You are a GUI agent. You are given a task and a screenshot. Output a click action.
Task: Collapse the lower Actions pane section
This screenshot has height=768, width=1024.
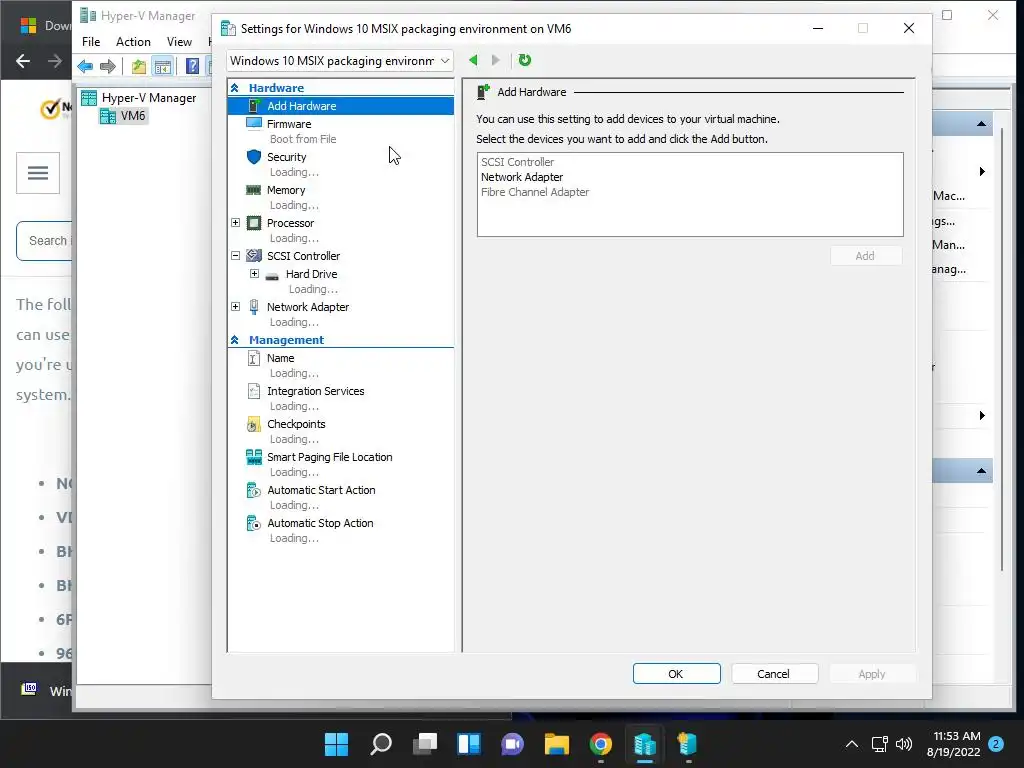[x=981, y=471]
